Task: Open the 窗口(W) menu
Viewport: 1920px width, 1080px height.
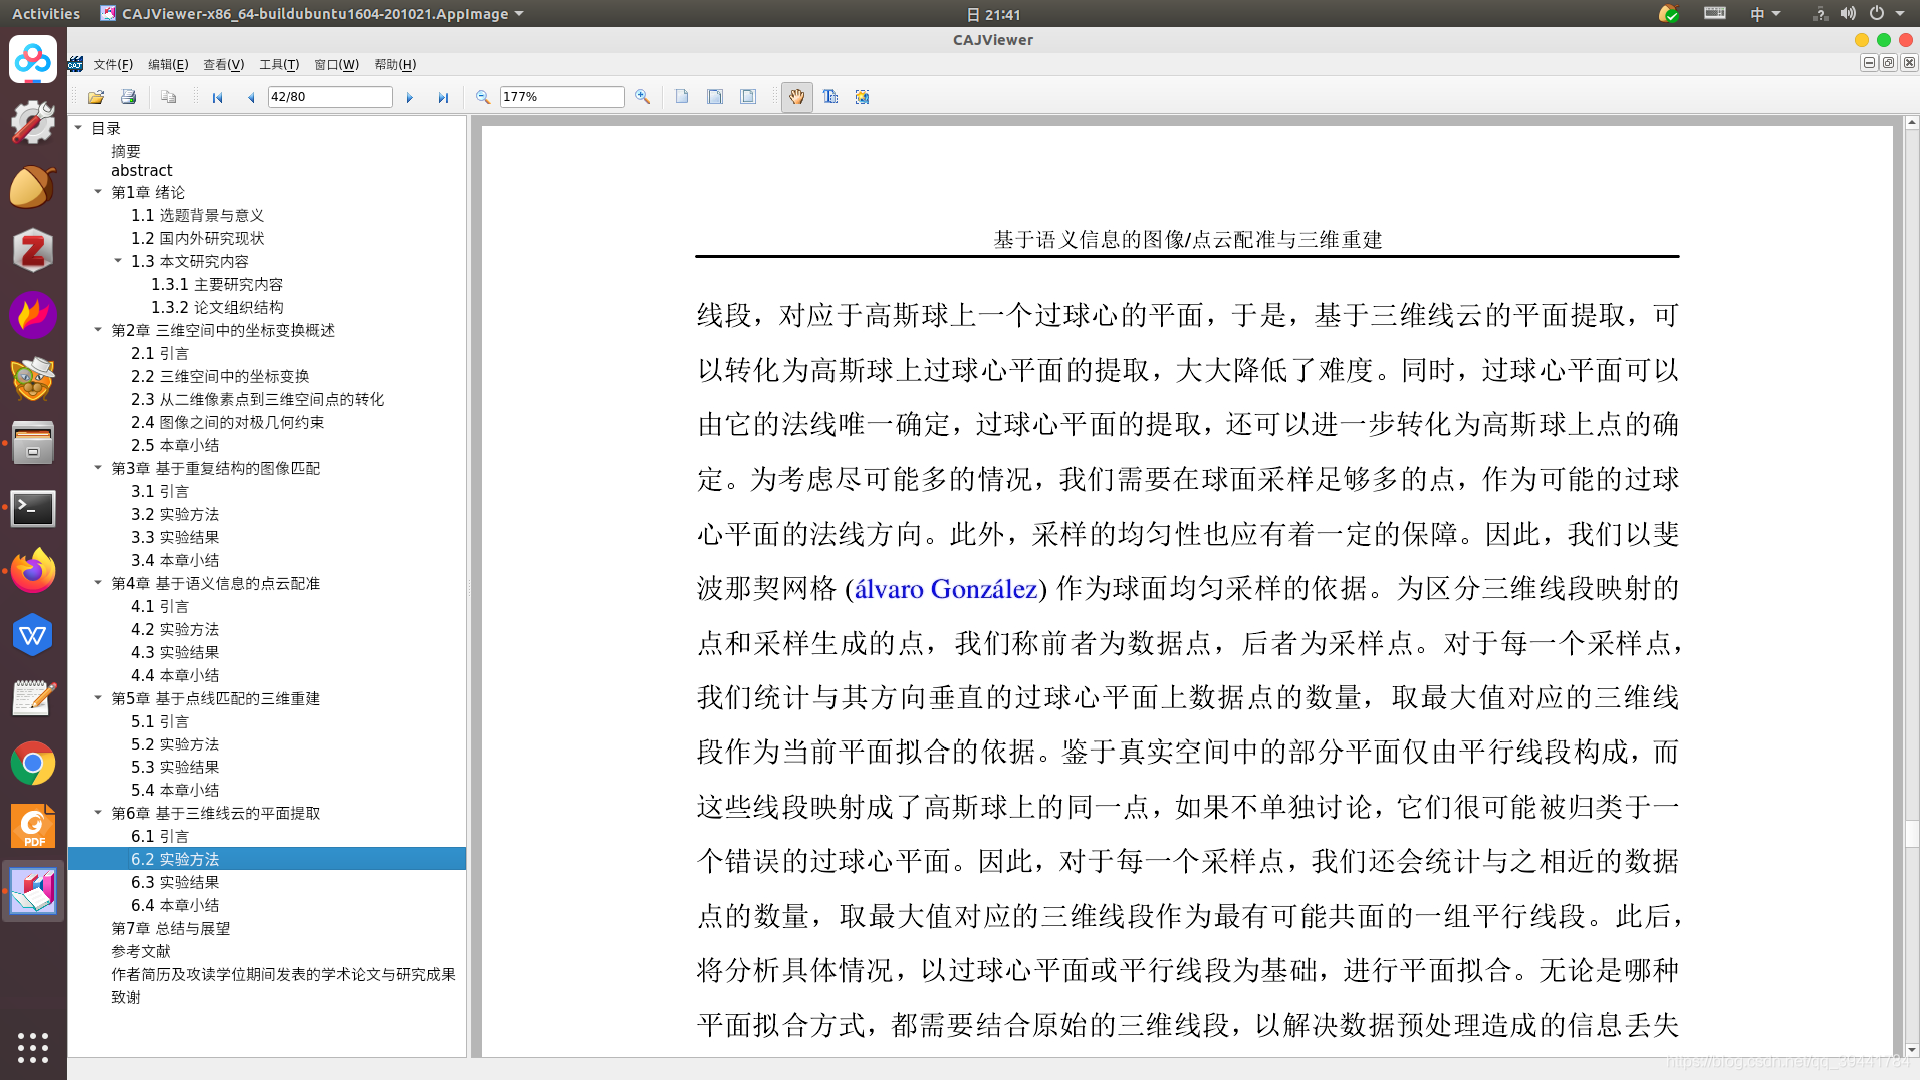Action: (336, 64)
